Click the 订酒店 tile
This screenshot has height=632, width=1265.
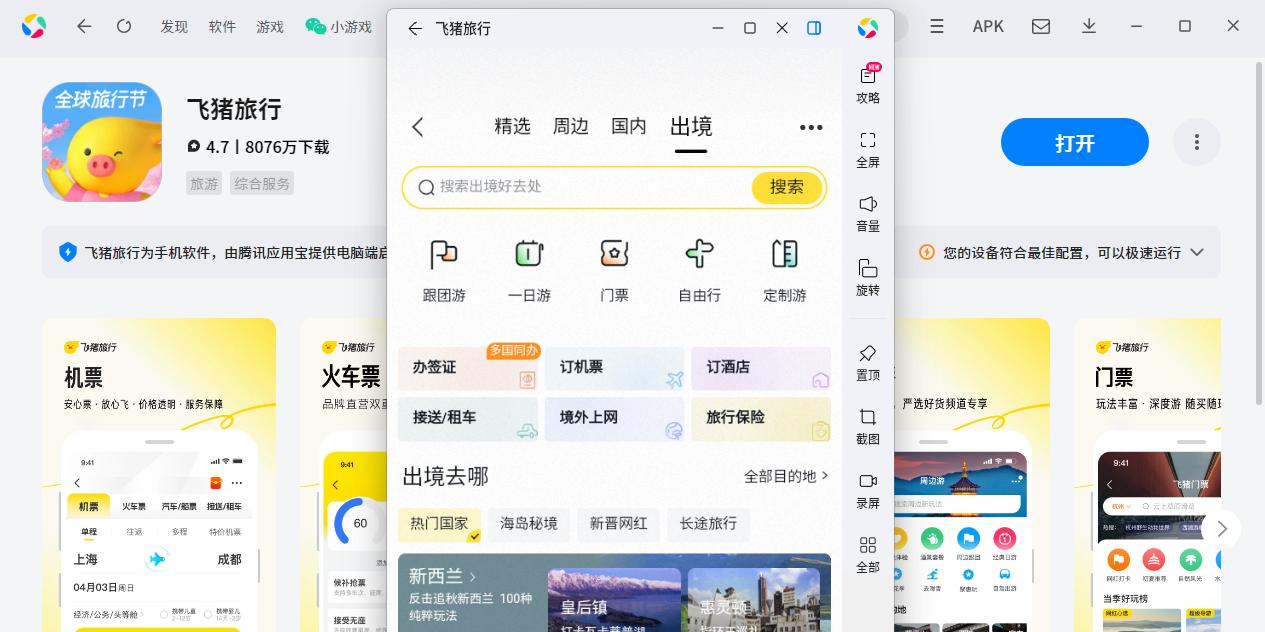[761, 368]
